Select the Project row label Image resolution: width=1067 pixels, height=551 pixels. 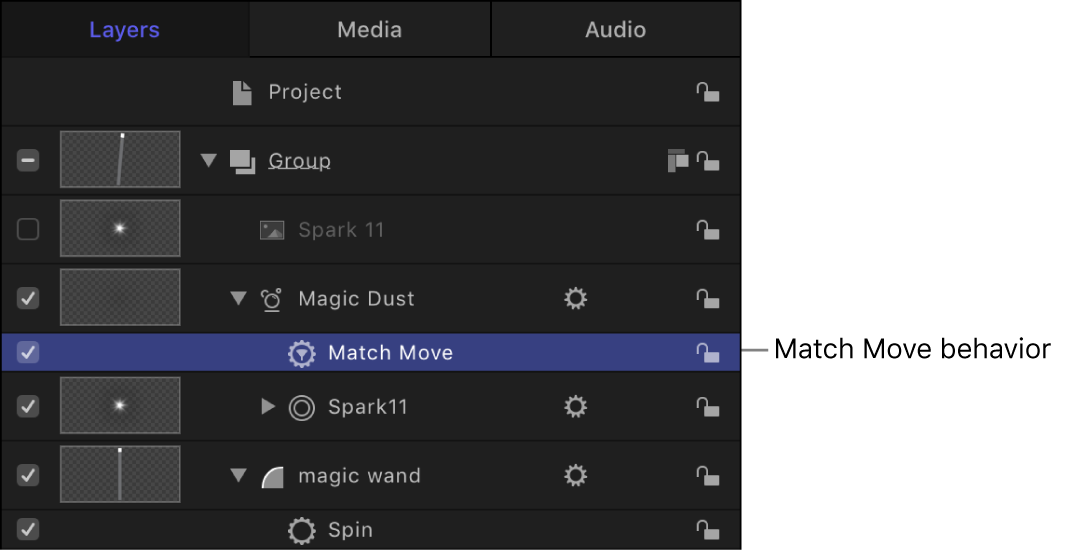pos(305,92)
